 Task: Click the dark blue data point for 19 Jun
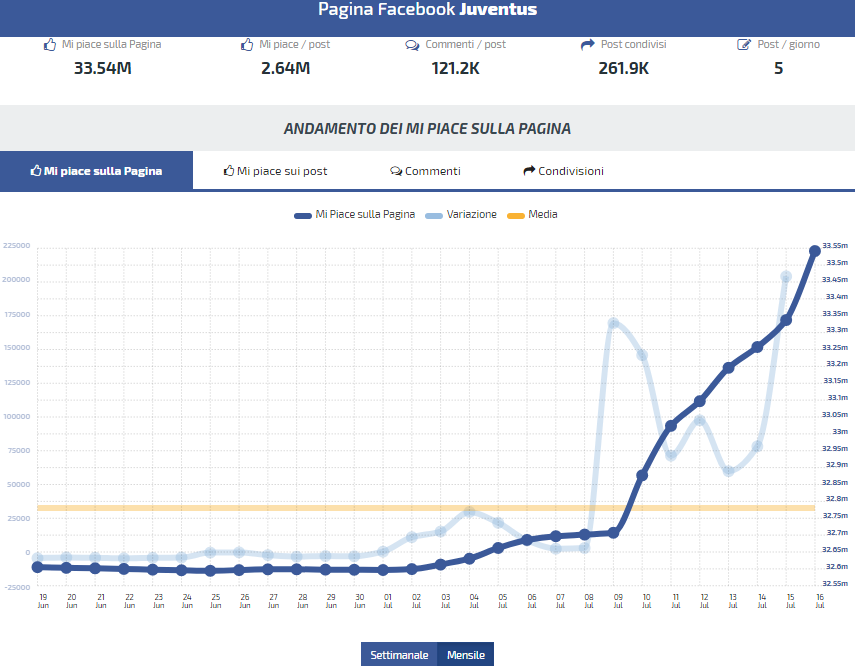pos(38,567)
